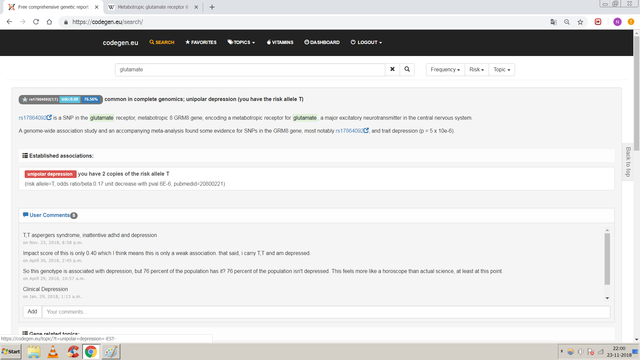
Task: Open DASHBOARD in navigation bar
Action: (322, 42)
